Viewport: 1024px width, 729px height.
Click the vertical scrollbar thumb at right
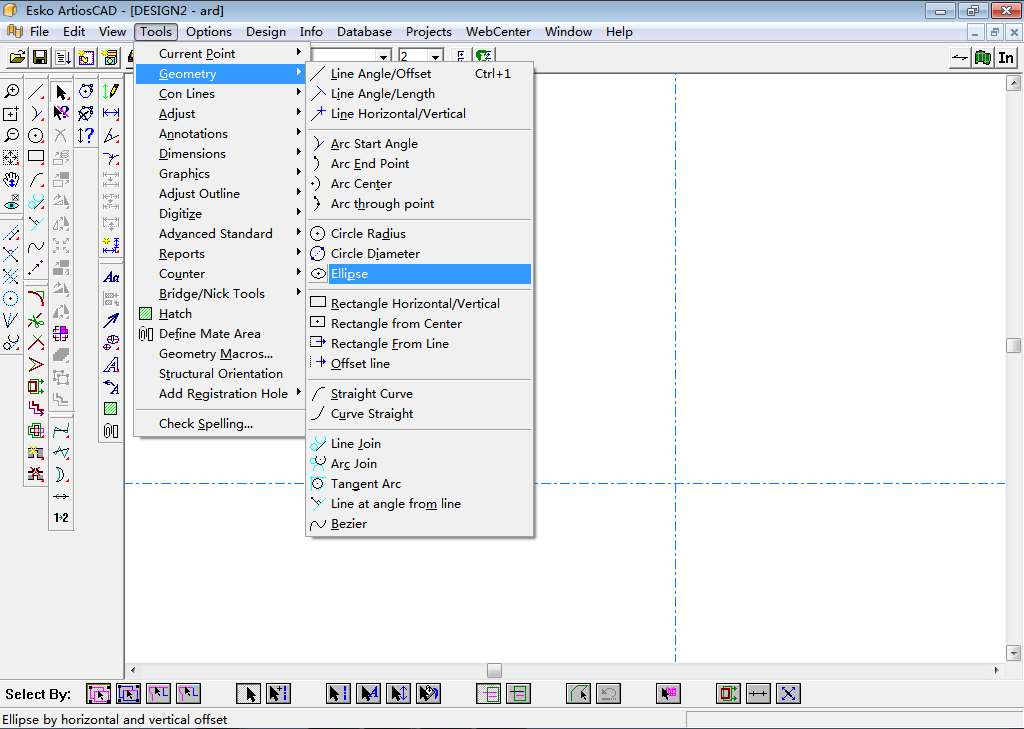1014,345
